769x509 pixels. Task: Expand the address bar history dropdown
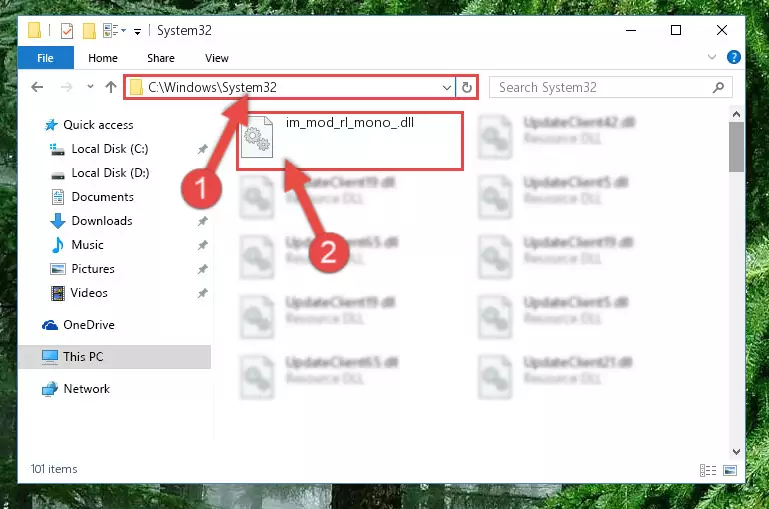[447, 88]
